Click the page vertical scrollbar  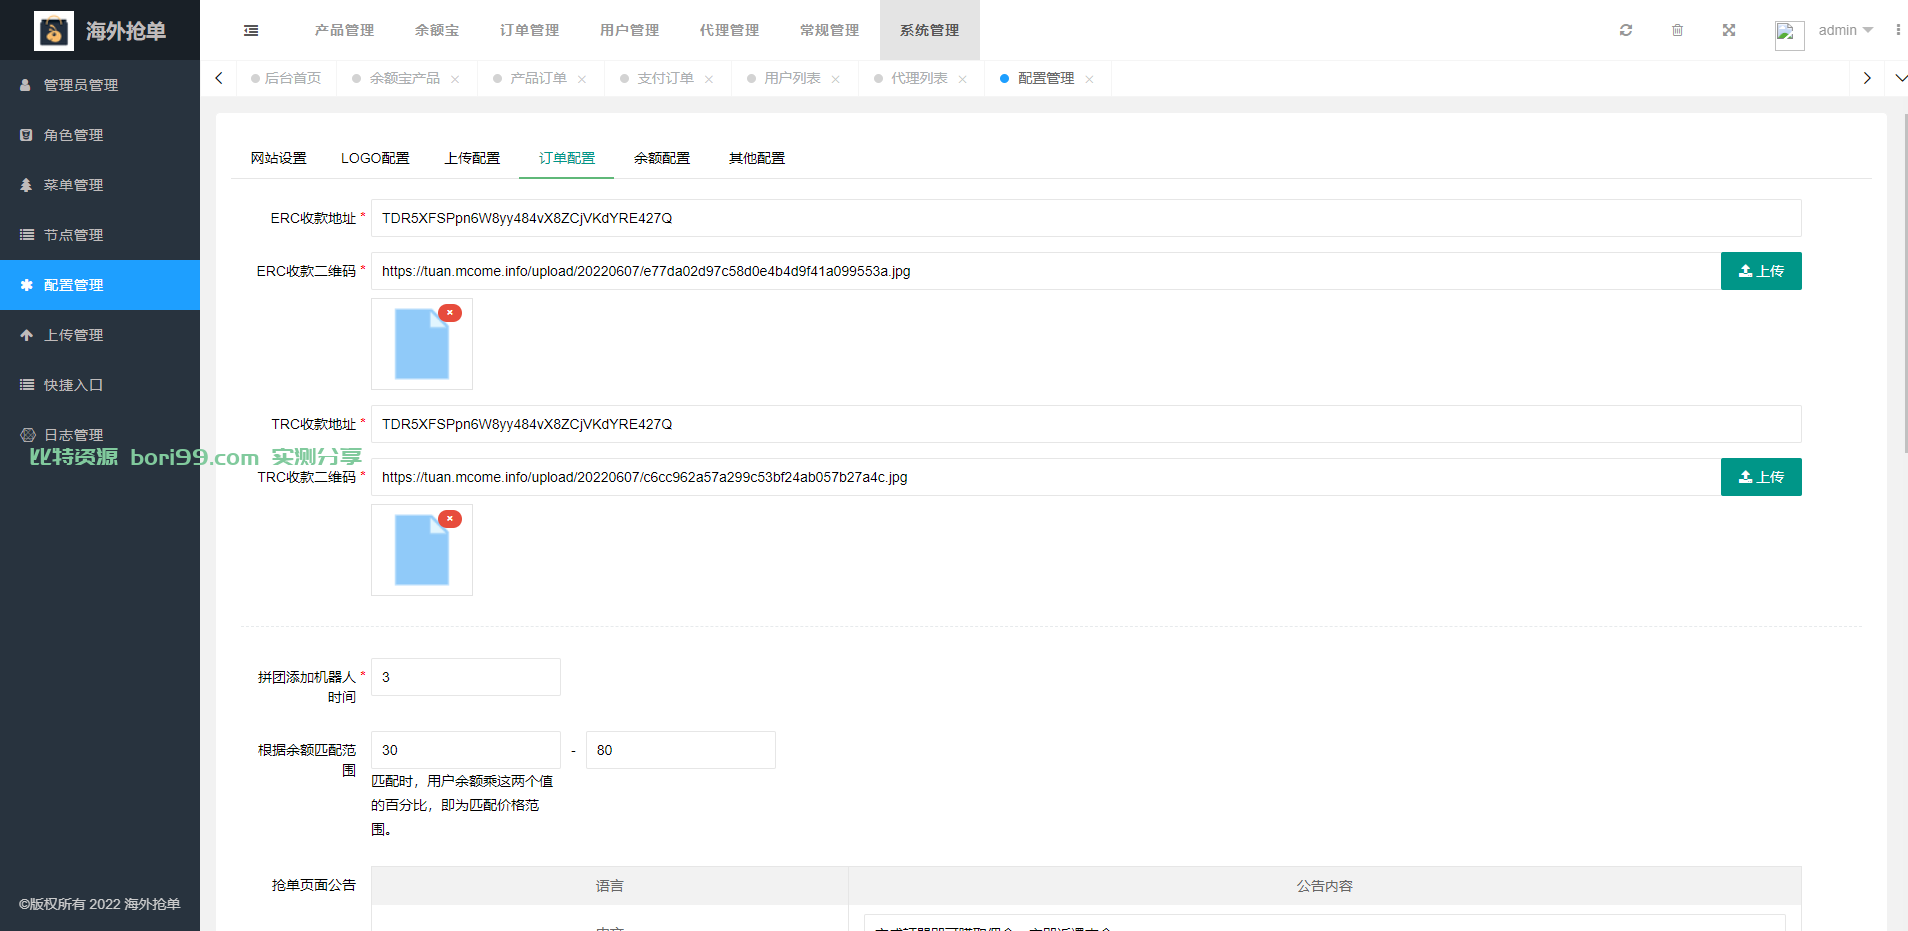1904,283
